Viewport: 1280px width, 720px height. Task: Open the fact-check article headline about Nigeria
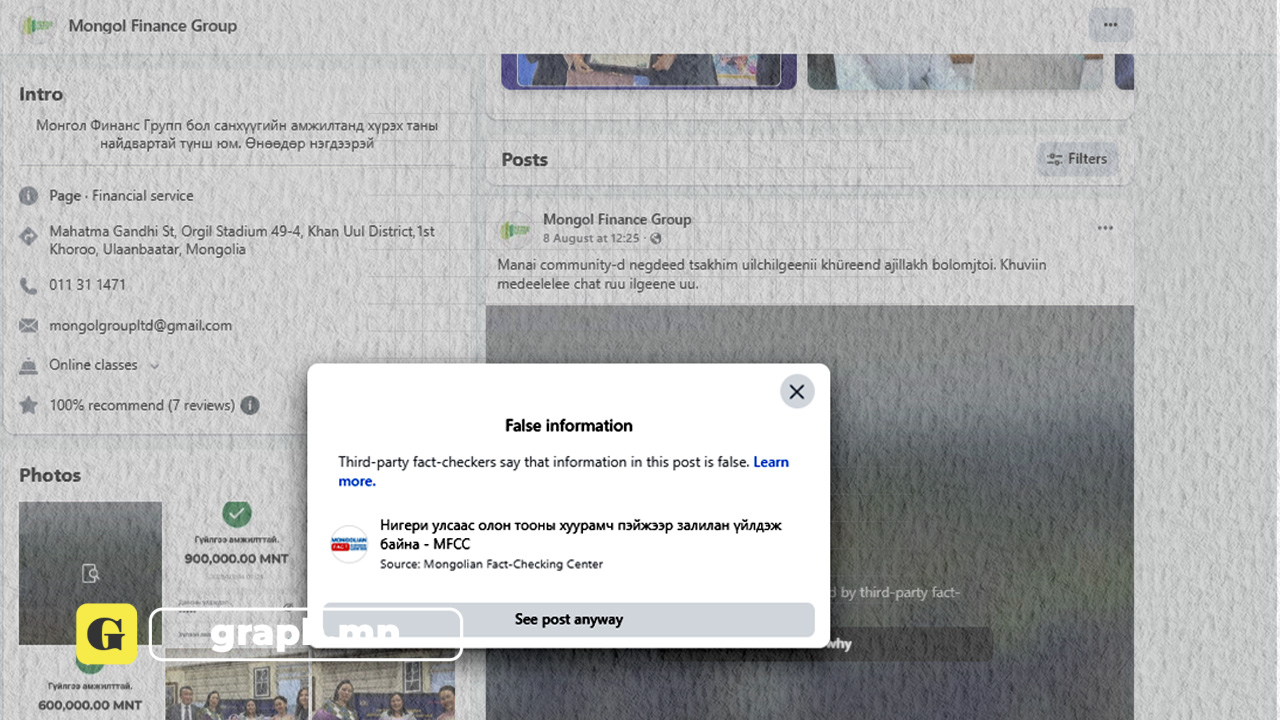pos(580,534)
